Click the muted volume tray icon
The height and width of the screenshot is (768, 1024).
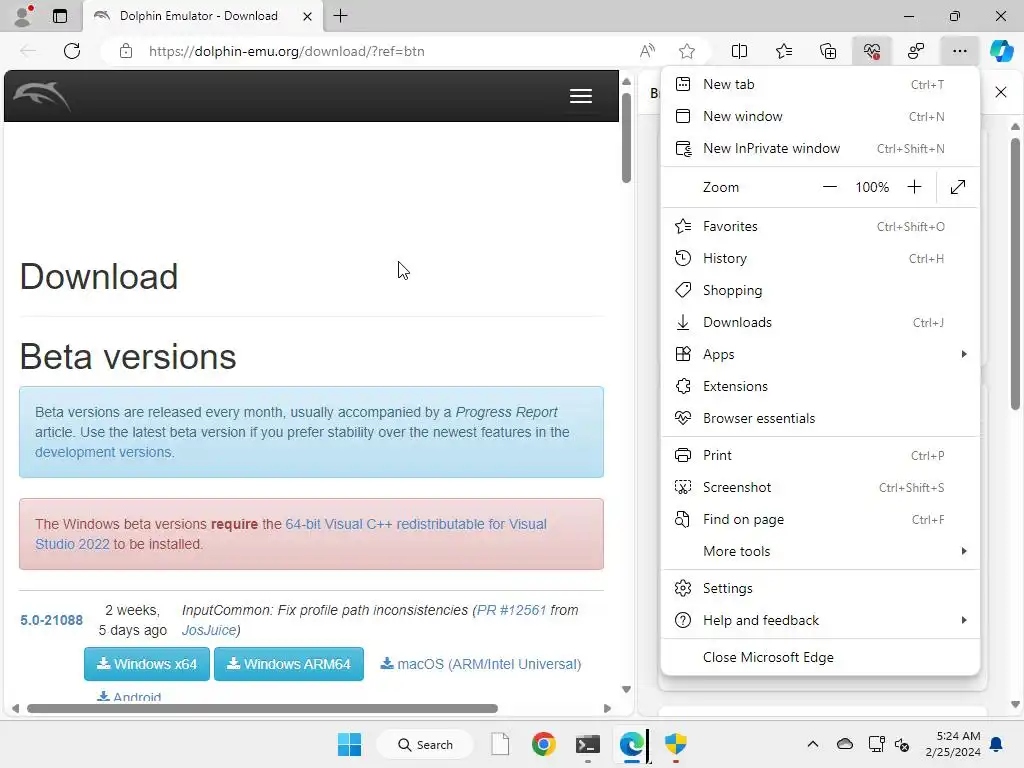[x=902, y=744]
